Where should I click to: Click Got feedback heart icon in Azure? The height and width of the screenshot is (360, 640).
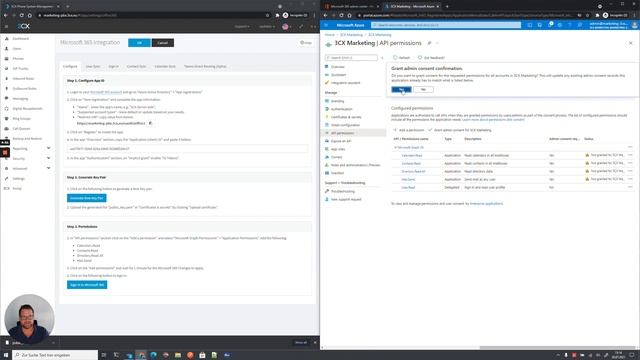(x=420, y=58)
